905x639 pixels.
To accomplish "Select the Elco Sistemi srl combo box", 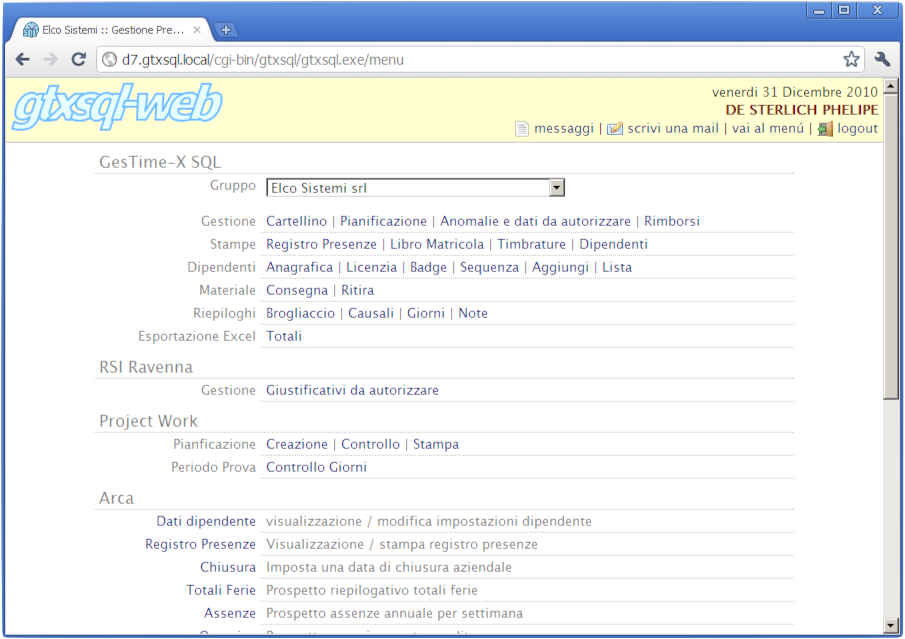I will pos(415,188).
